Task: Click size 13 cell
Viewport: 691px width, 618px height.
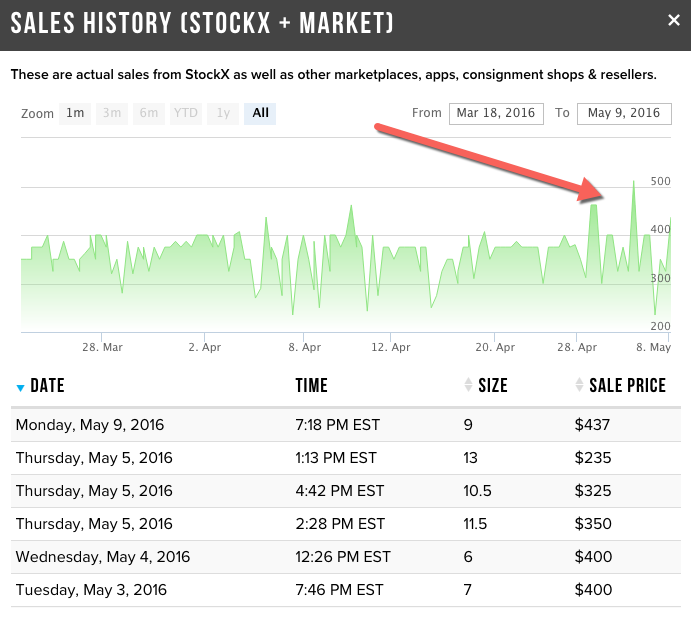Action: (470, 458)
